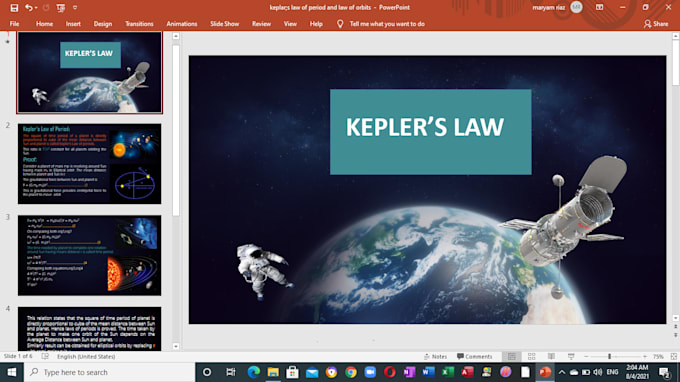Click the Tell me lightbulb icon
The height and width of the screenshot is (382, 680).
click(340, 24)
